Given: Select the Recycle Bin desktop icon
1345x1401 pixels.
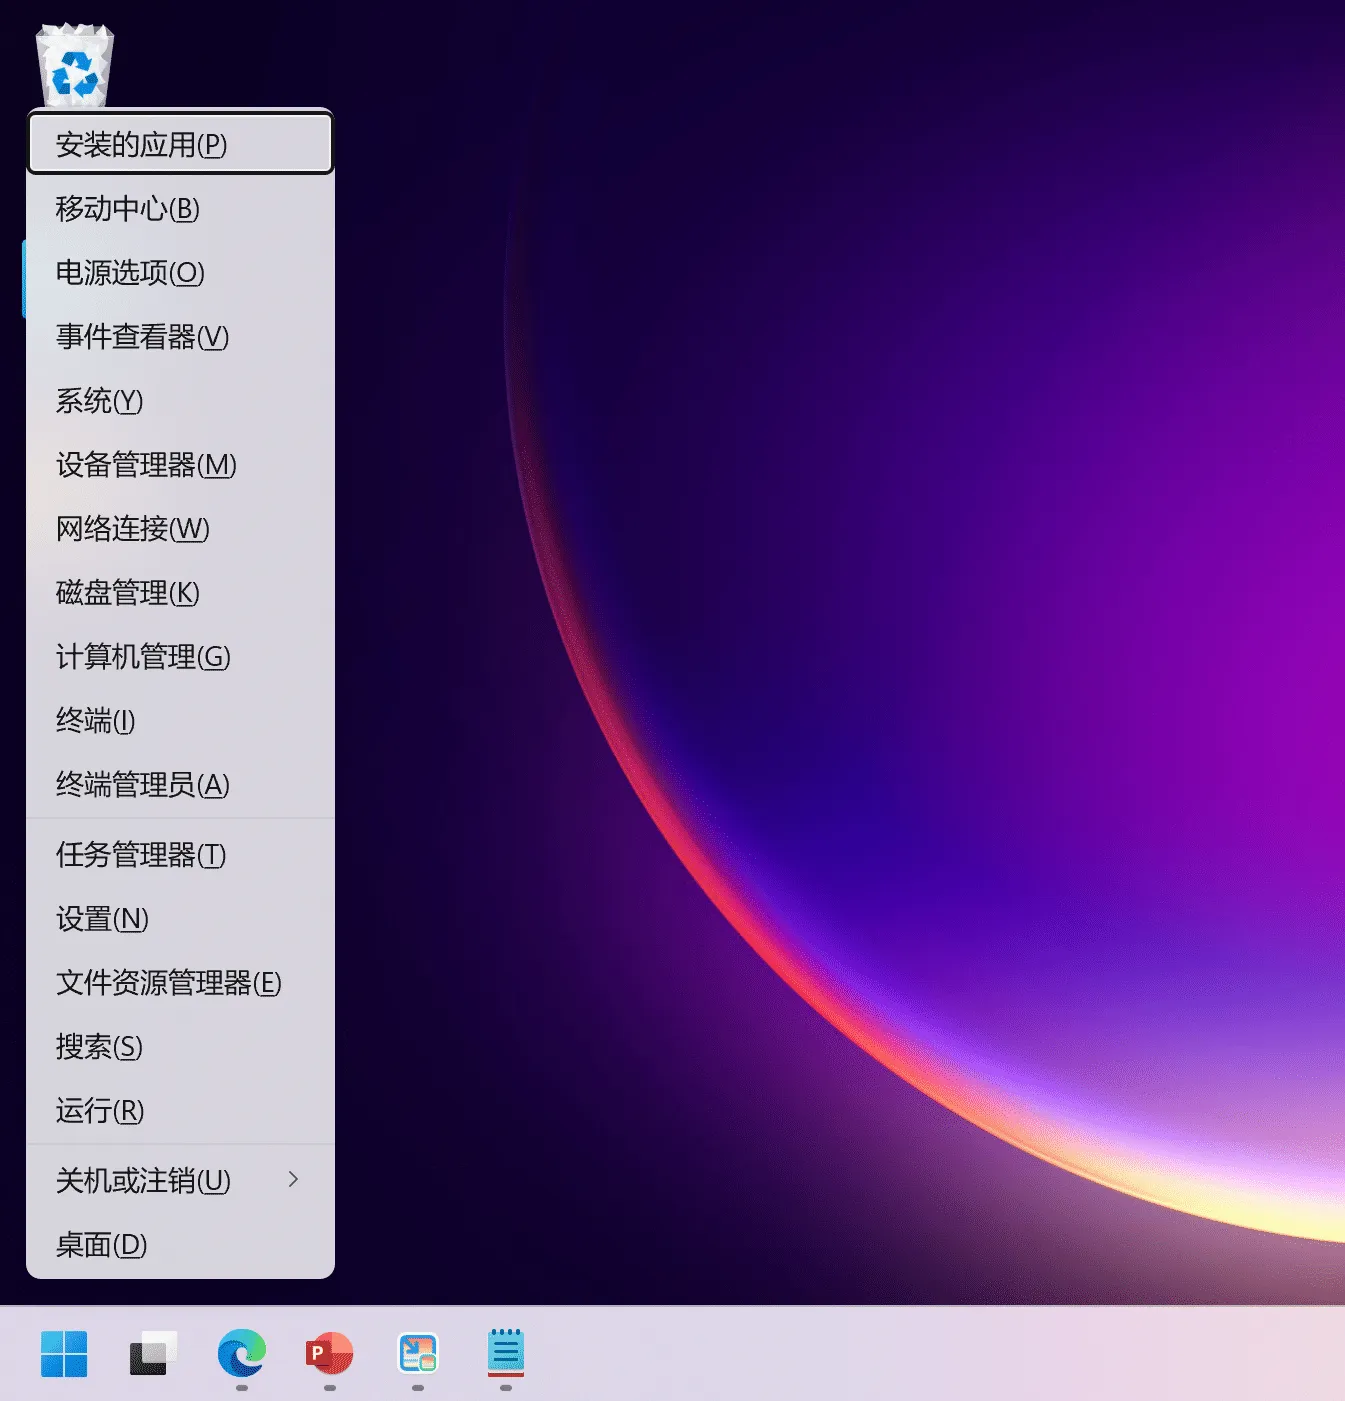Looking at the screenshot, I should pyautogui.click(x=75, y=66).
